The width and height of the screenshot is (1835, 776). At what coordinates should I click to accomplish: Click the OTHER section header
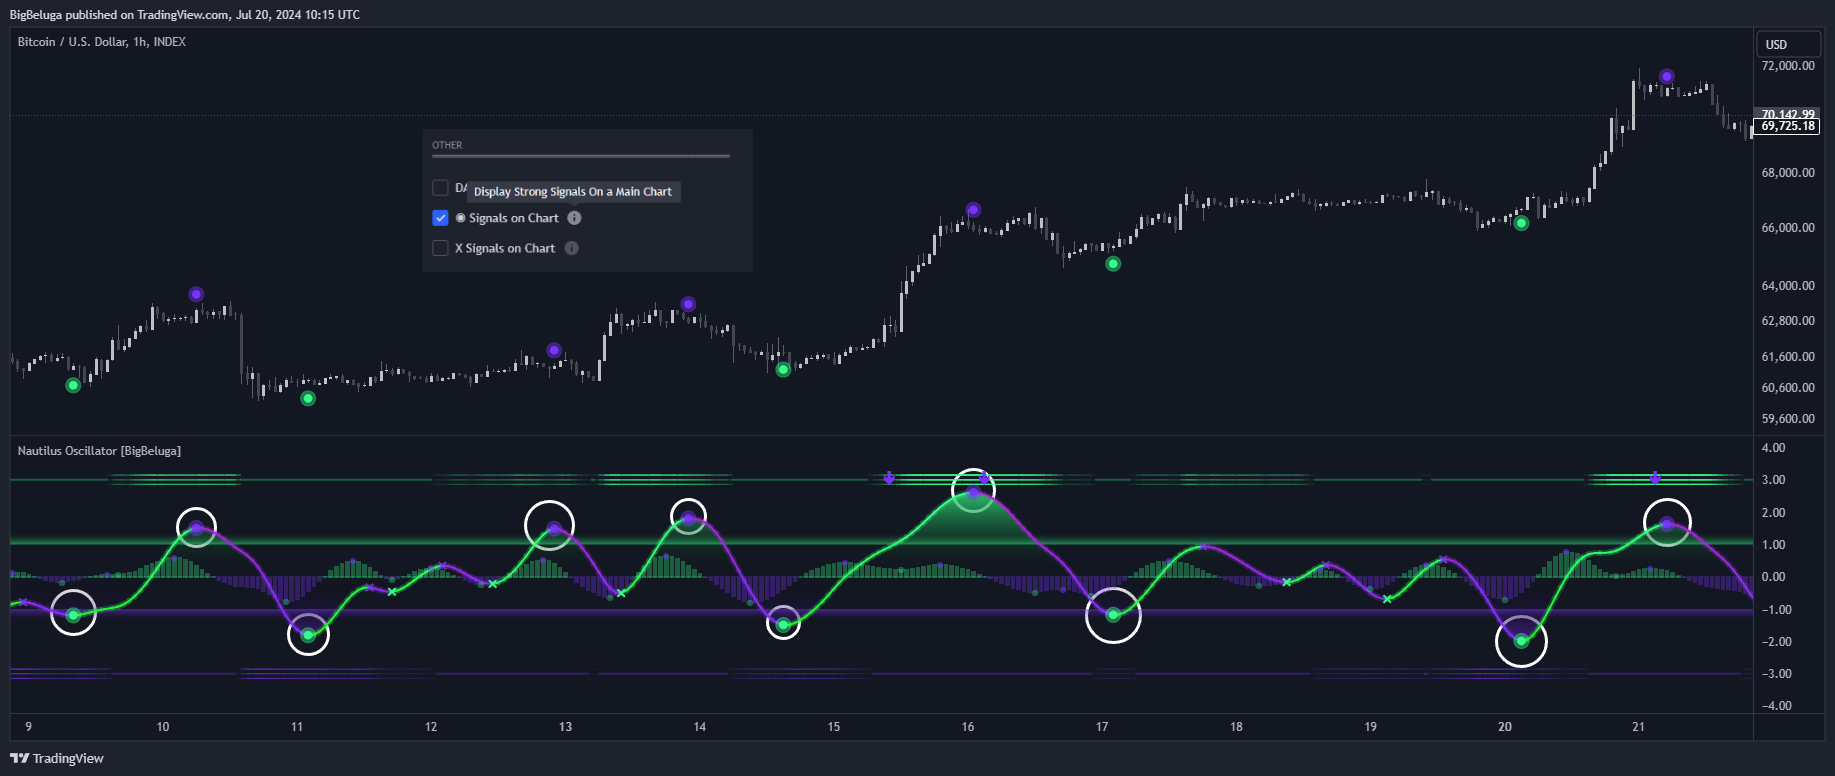pos(447,145)
